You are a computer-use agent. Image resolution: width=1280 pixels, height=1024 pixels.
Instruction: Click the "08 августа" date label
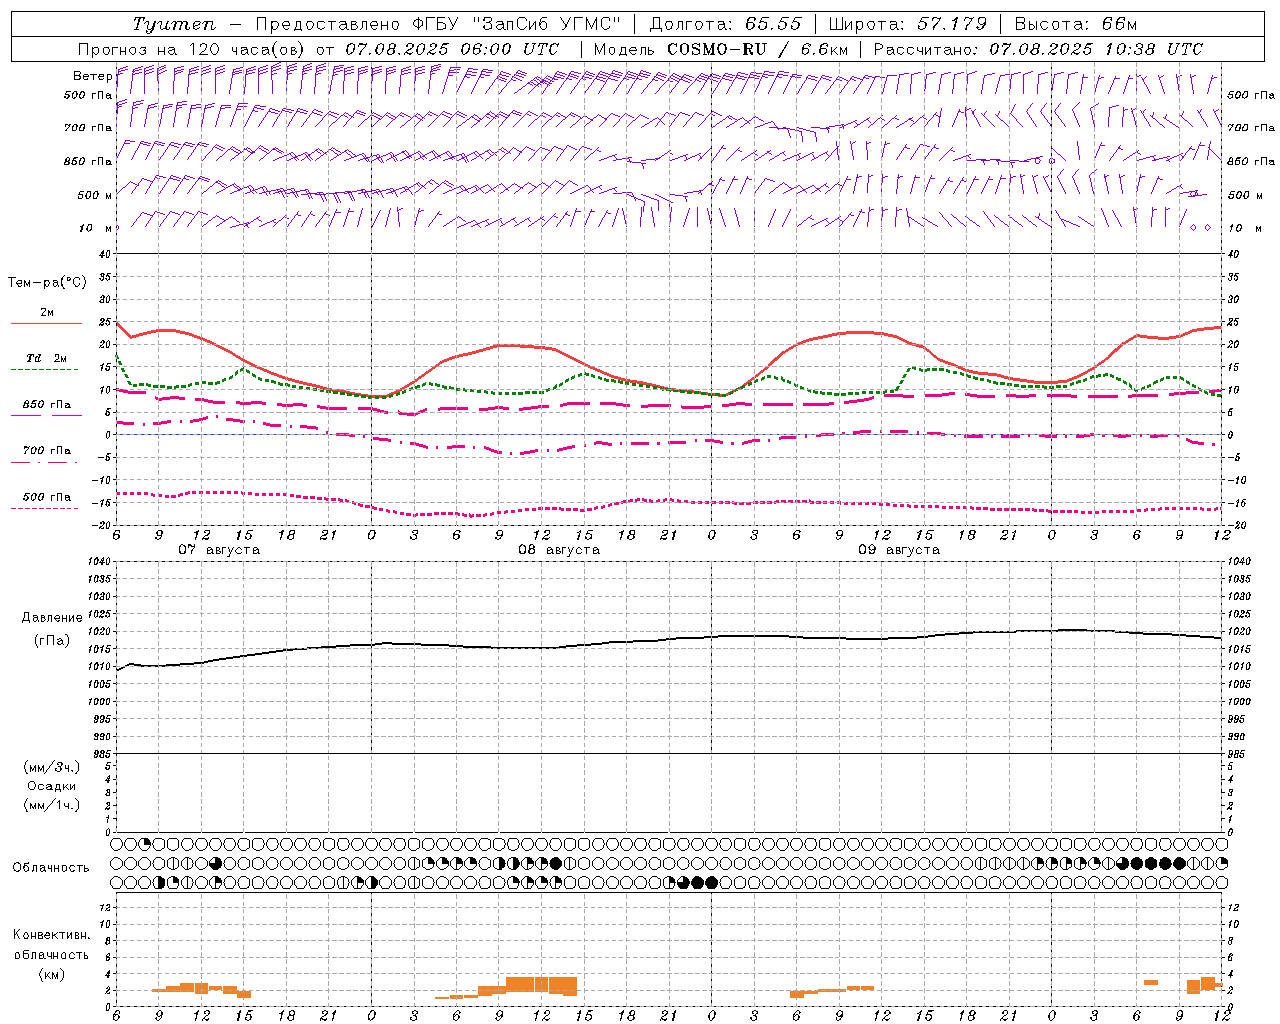[559, 550]
